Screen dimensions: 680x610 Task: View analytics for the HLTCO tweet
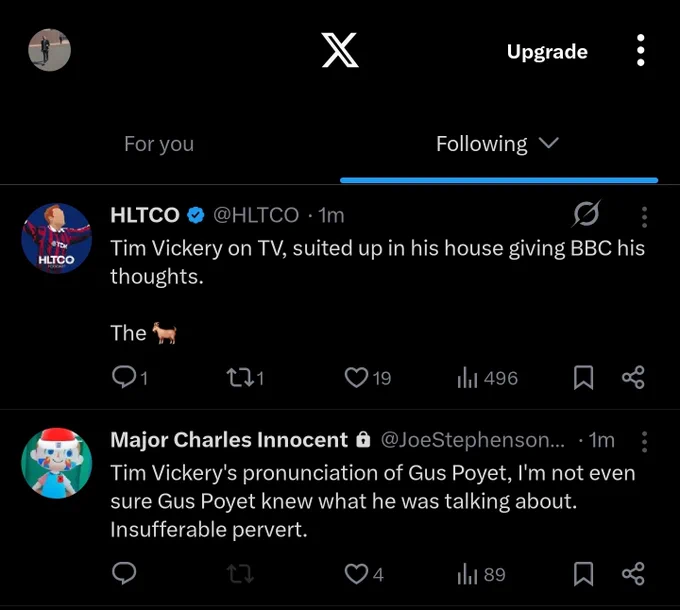click(x=487, y=378)
